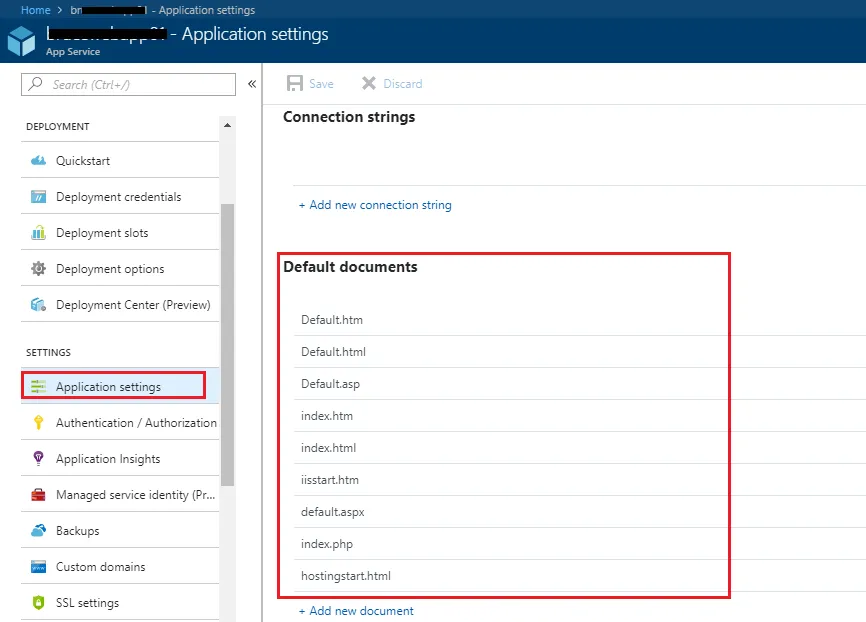Open Backups
The image size is (866, 622).
(x=120, y=530)
